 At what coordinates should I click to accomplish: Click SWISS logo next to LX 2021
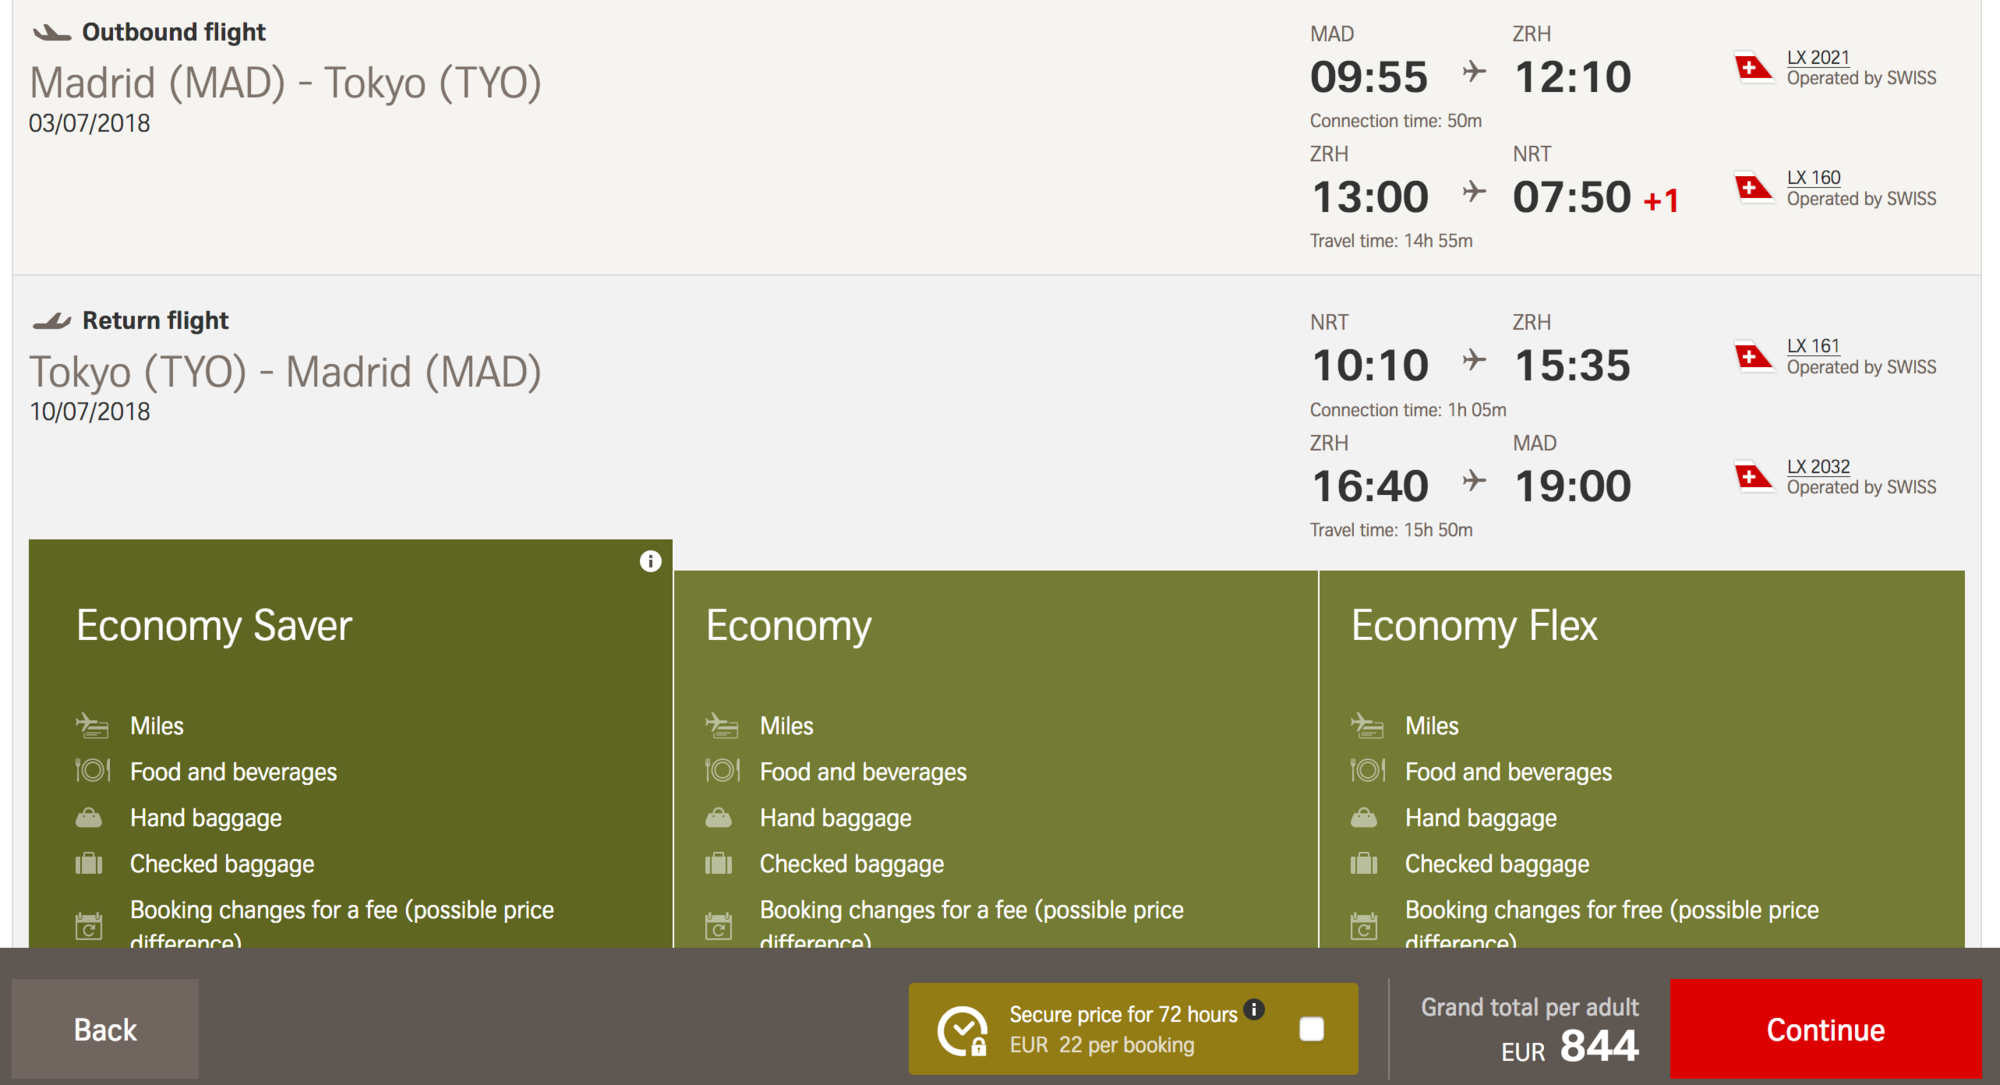click(x=1753, y=68)
